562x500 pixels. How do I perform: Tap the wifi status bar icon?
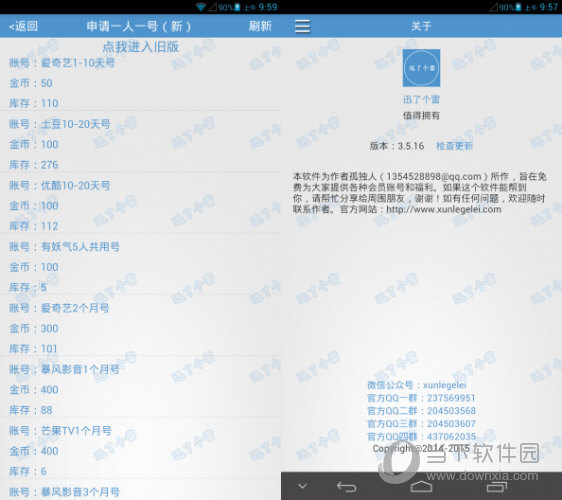(x=201, y=7)
